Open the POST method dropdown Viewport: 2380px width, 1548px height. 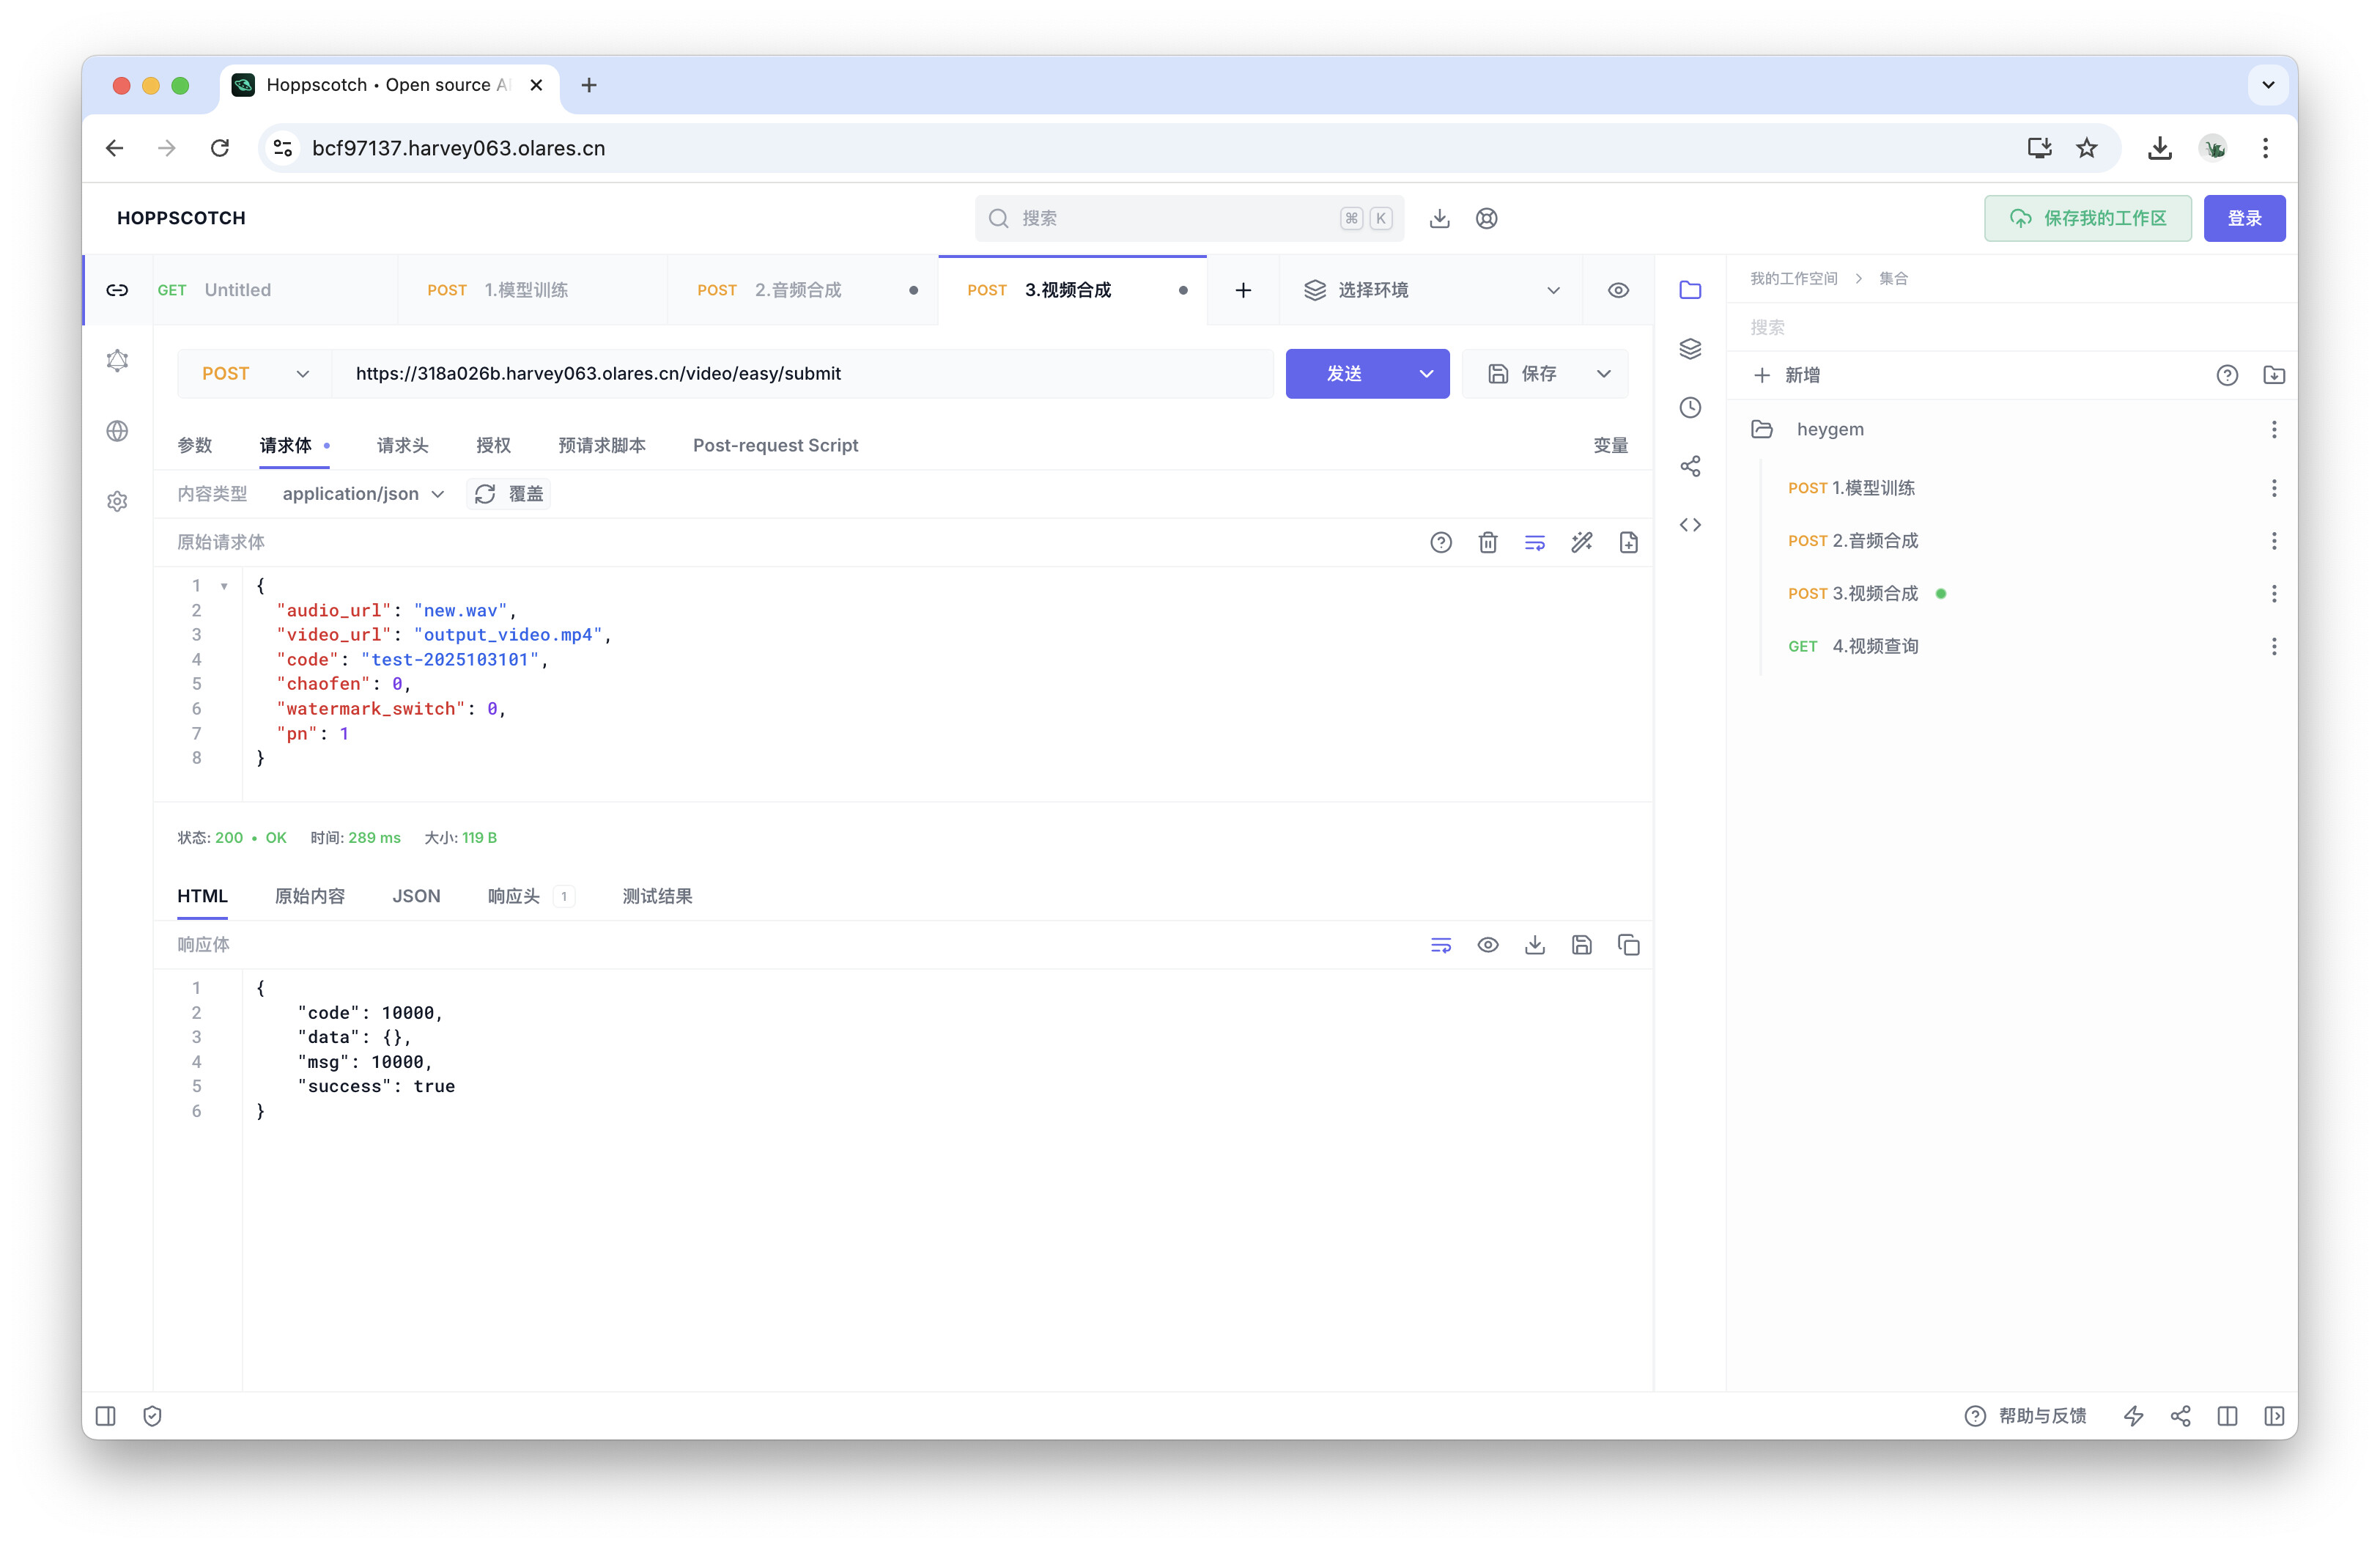tap(254, 373)
